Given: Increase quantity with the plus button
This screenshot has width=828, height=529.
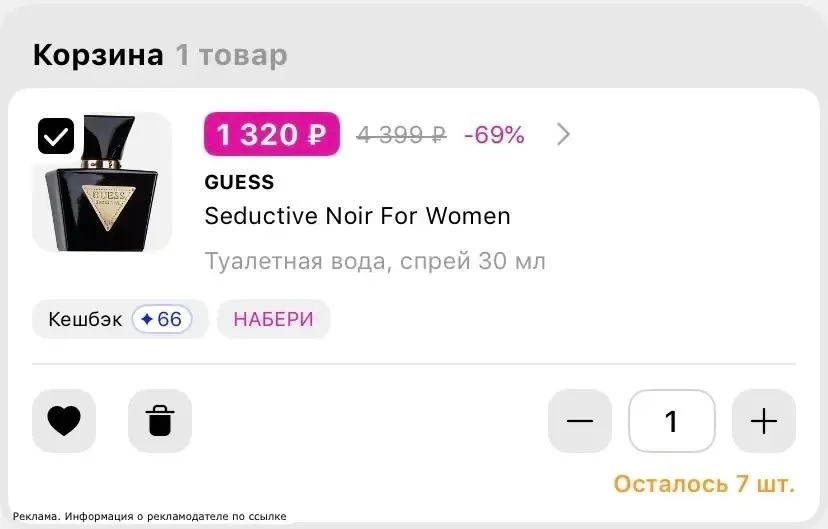Looking at the screenshot, I should click(764, 421).
